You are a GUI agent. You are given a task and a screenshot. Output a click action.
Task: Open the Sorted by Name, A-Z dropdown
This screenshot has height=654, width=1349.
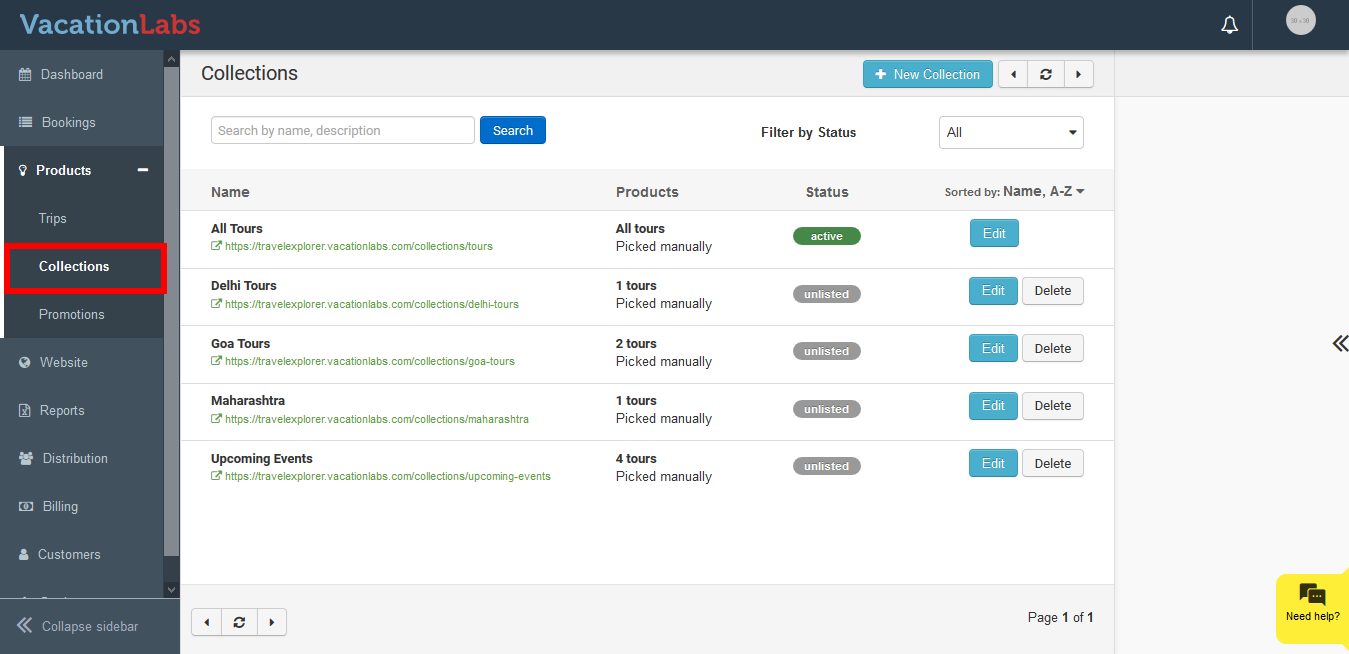(x=1015, y=192)
